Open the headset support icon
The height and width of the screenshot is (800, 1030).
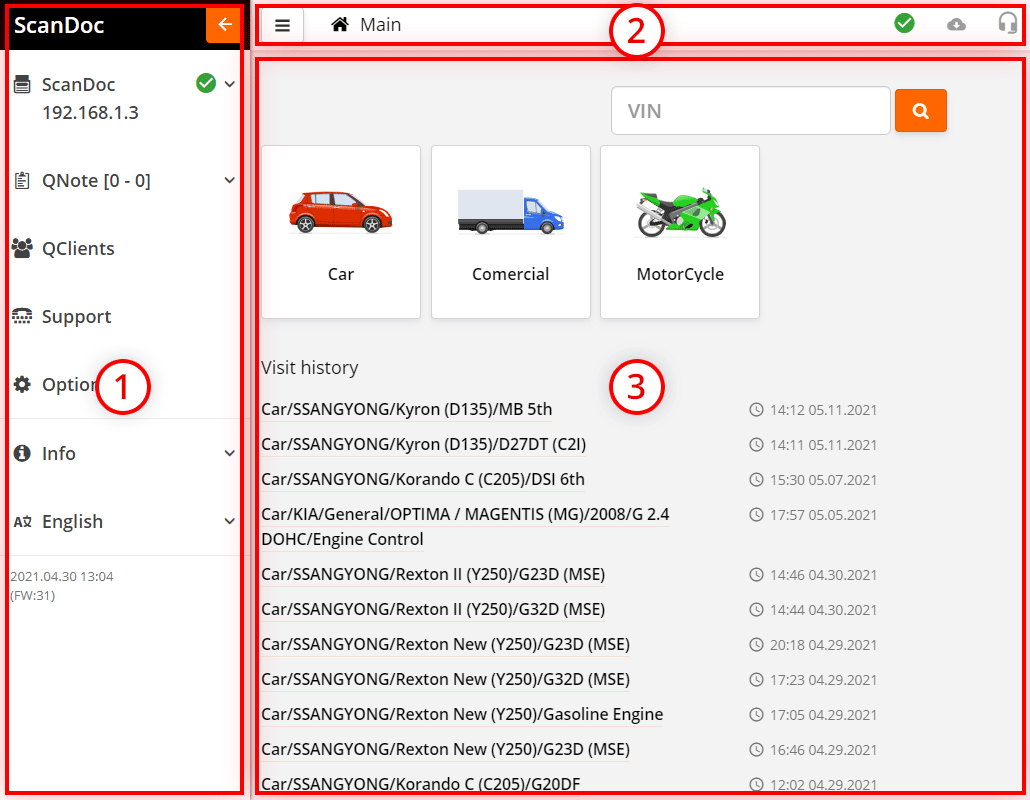point(1007,22)
